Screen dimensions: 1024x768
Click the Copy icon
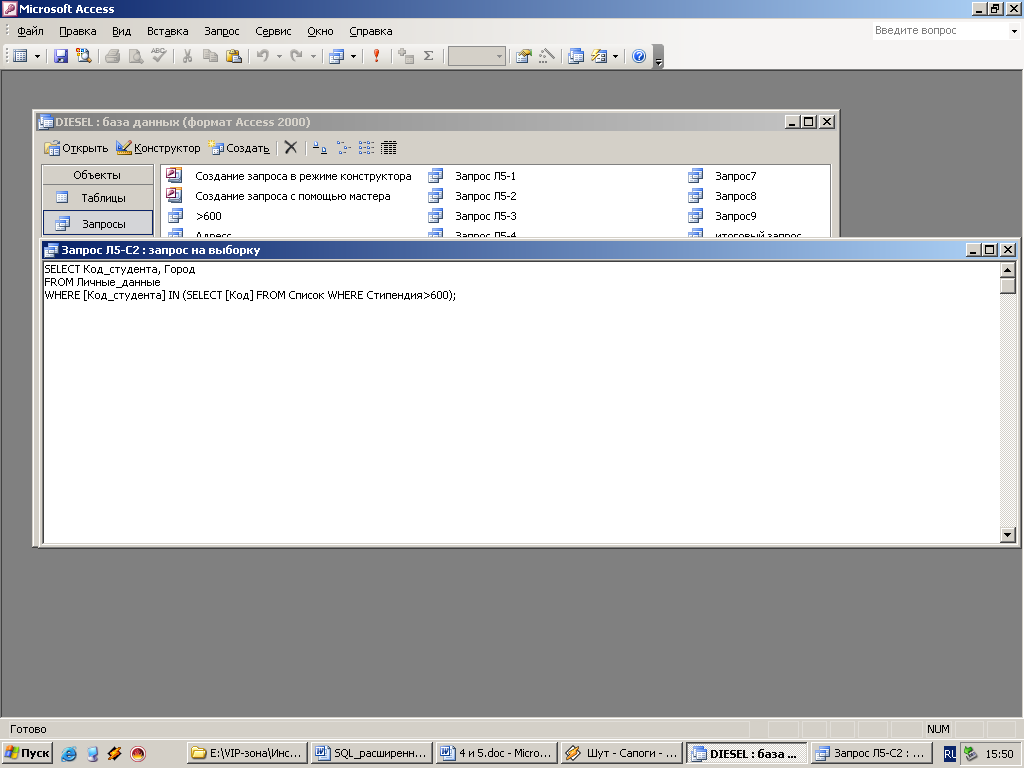[210, 56]
